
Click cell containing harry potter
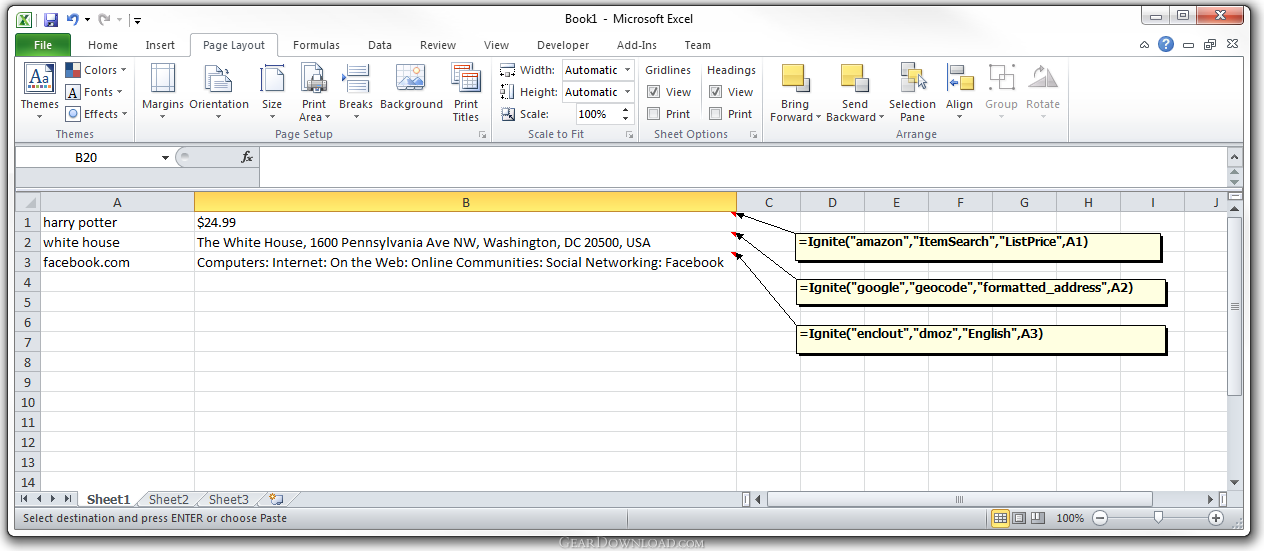(116, 222)
